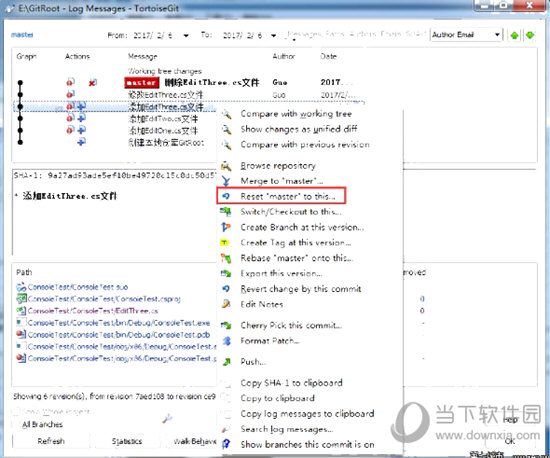Choose Show changes as unified diff
Viewport: 550px width, 458px height.
click(299, 129)
